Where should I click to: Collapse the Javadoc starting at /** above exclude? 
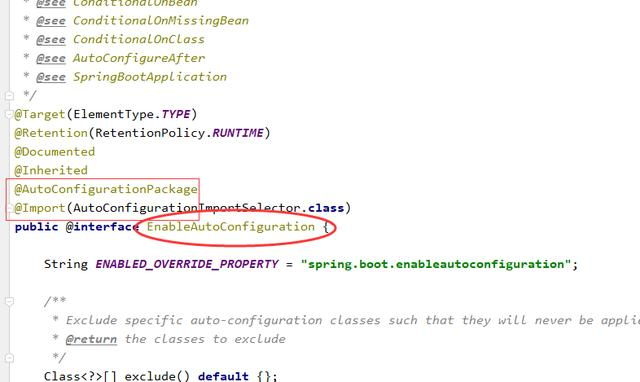[x=9, y=301]
